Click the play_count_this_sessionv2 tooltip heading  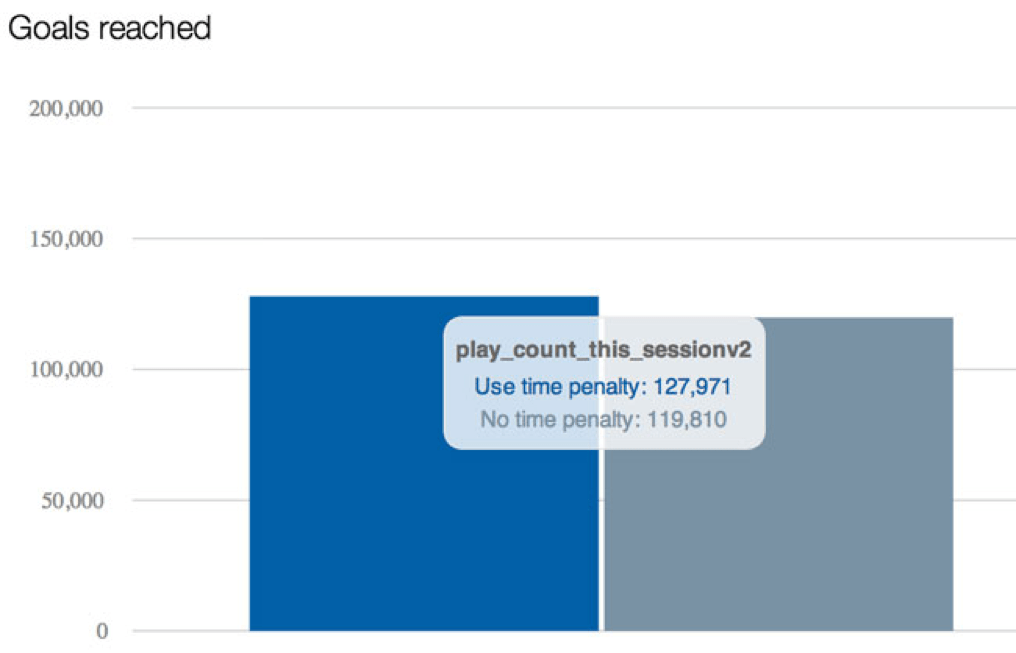tap(603, 351)
